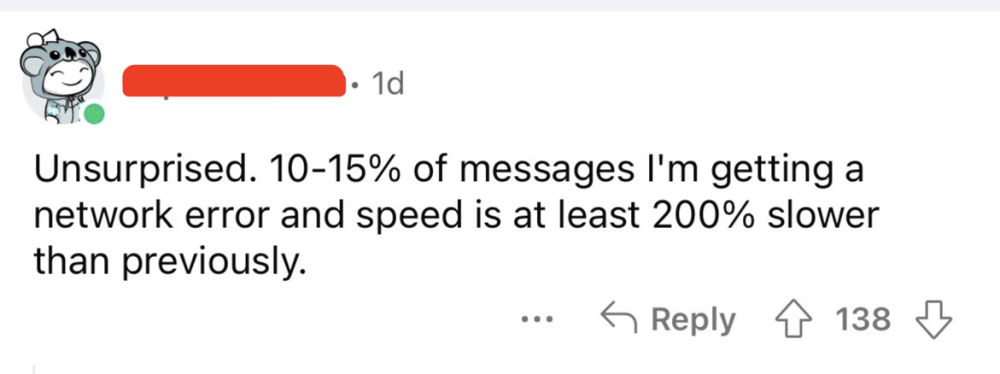The width and height of the screenshot is (1000, 374).
Task: Click the curved reply arrow icon
Action: coord(619,318)
